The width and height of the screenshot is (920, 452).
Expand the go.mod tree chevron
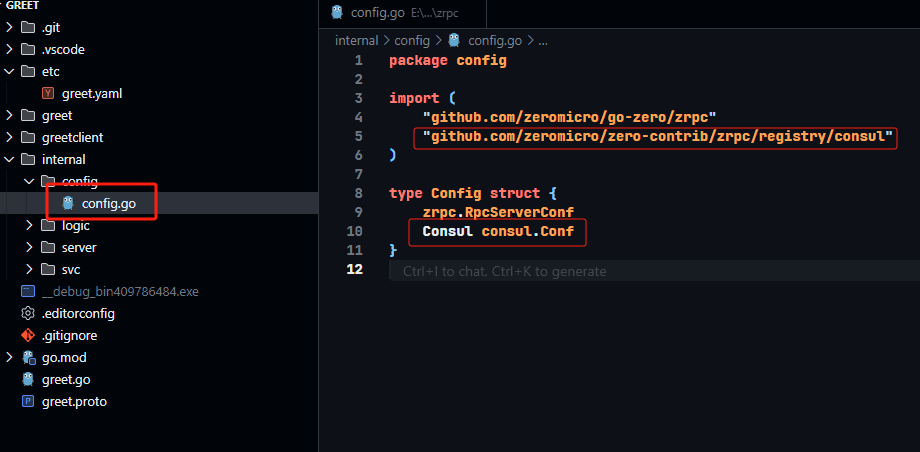pos(10,357)
